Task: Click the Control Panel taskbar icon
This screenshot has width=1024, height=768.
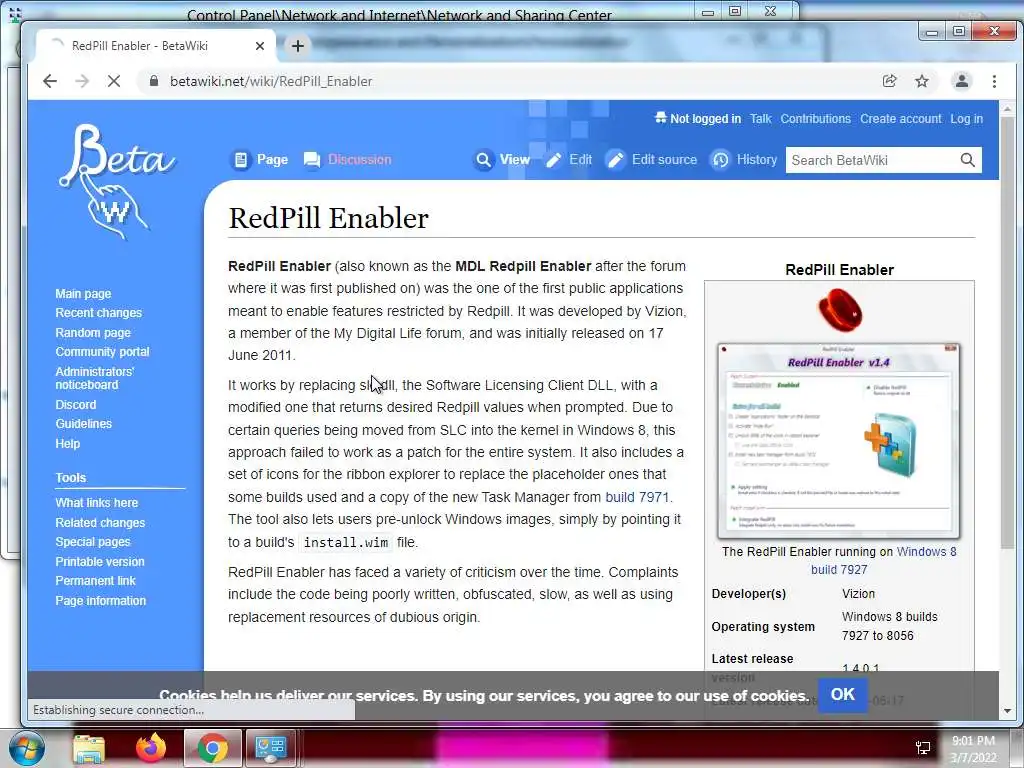Action: (270, 748)
